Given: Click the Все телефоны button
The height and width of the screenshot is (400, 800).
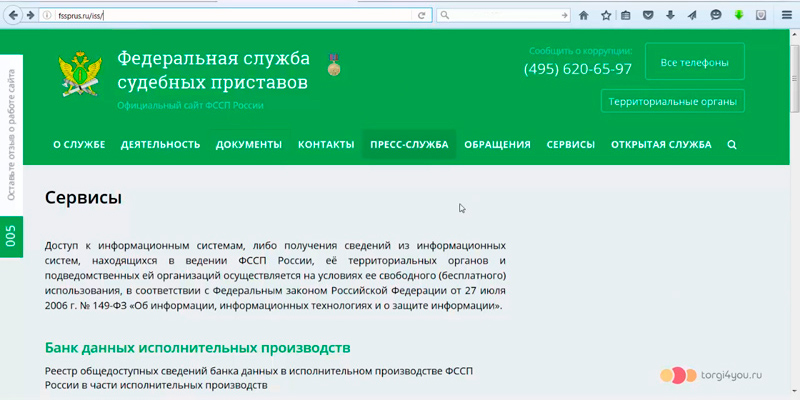Looking at the screenshot, I should (x=694, y=62).
